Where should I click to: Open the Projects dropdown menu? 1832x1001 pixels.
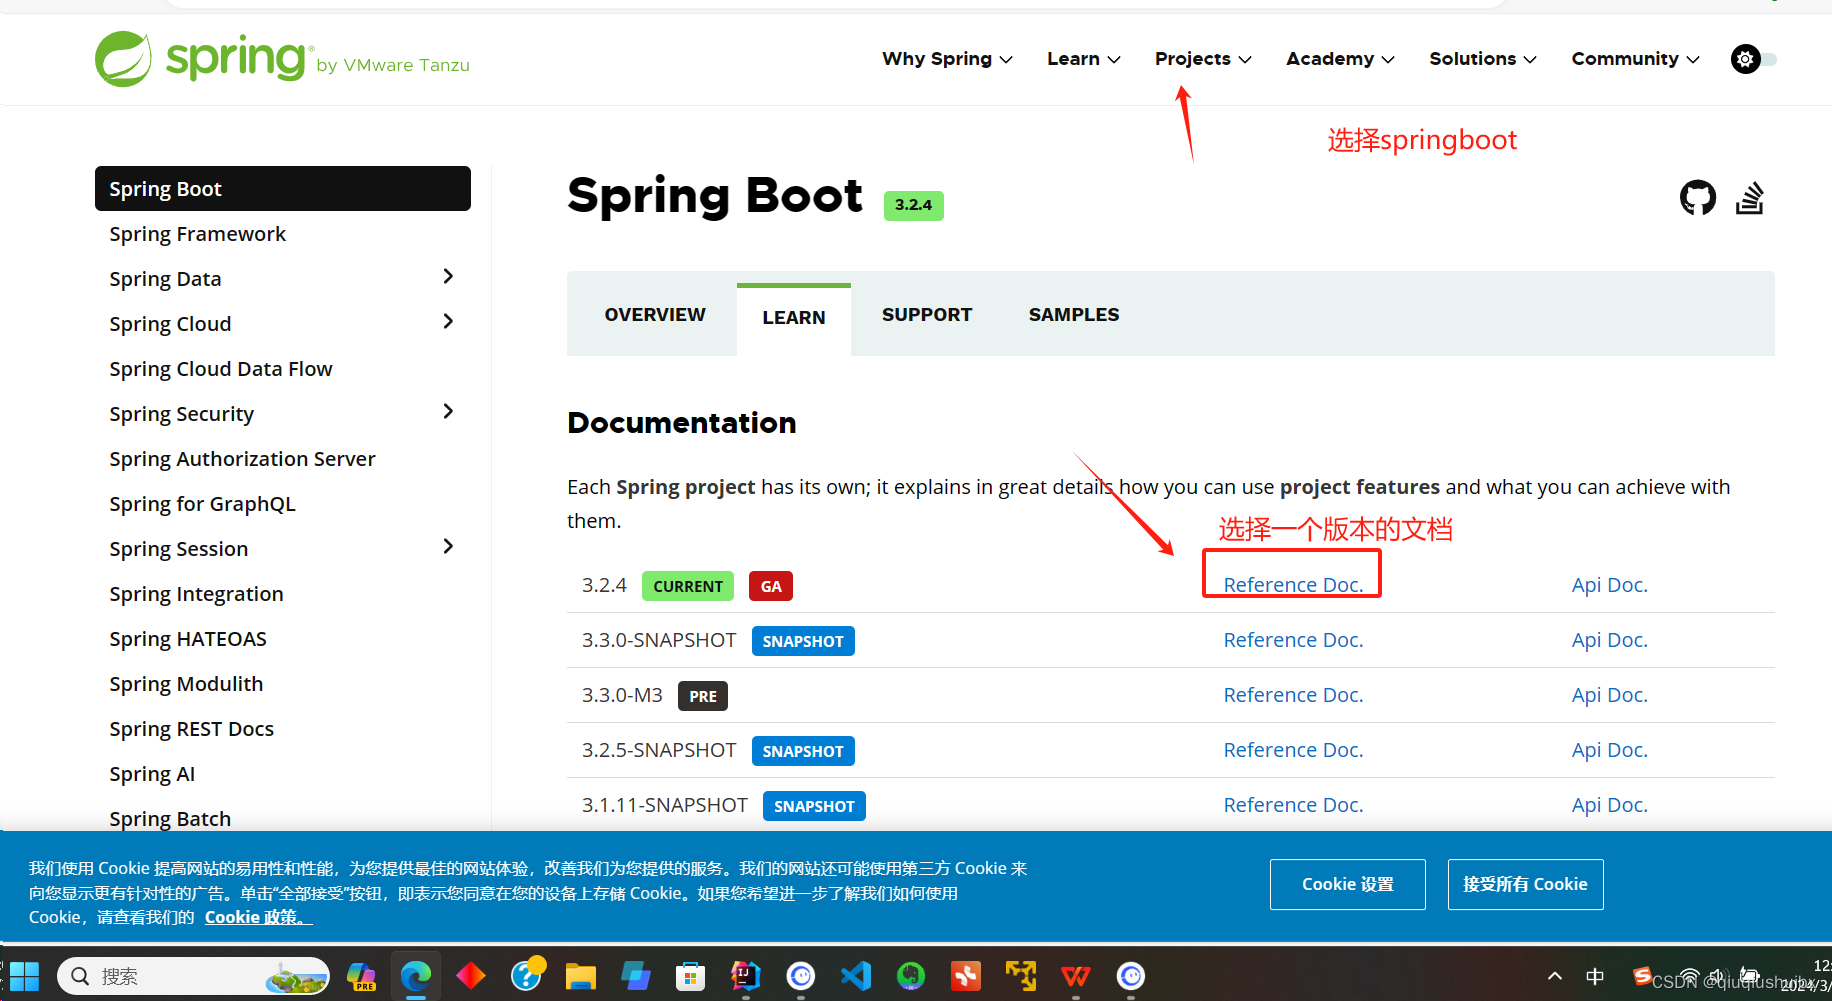[x=1203, y=59]
